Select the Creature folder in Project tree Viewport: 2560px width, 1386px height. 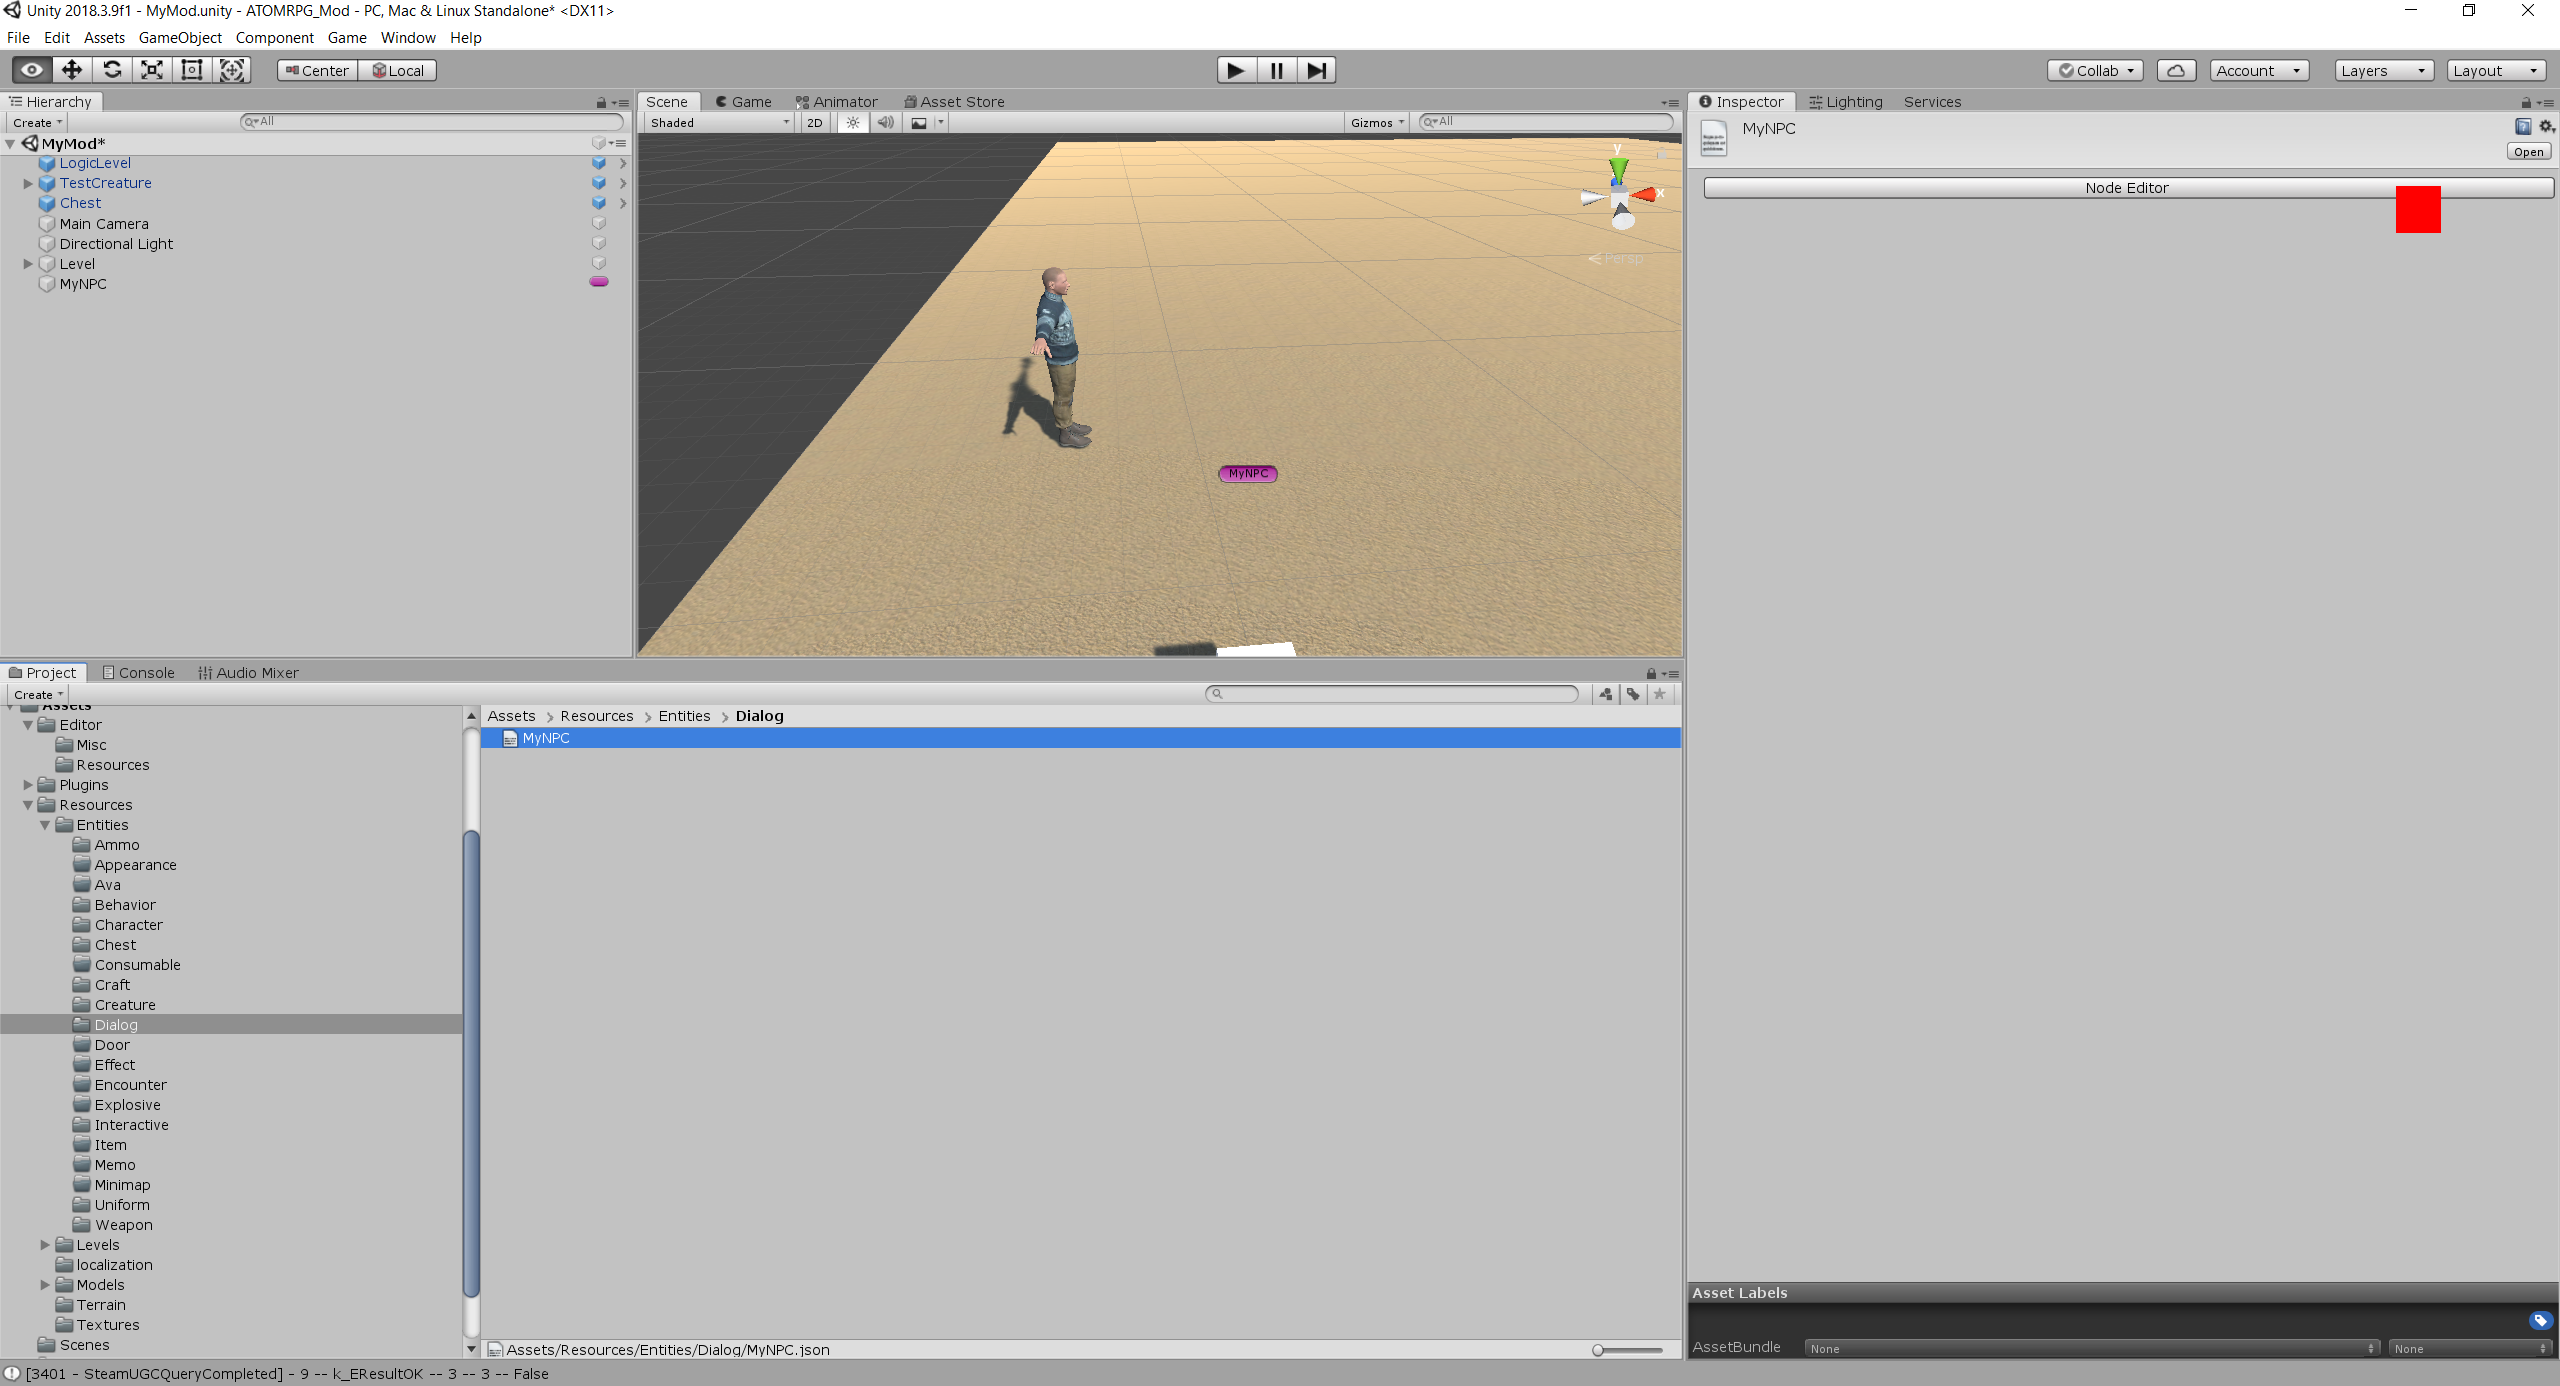click(x=125, y=1005)
